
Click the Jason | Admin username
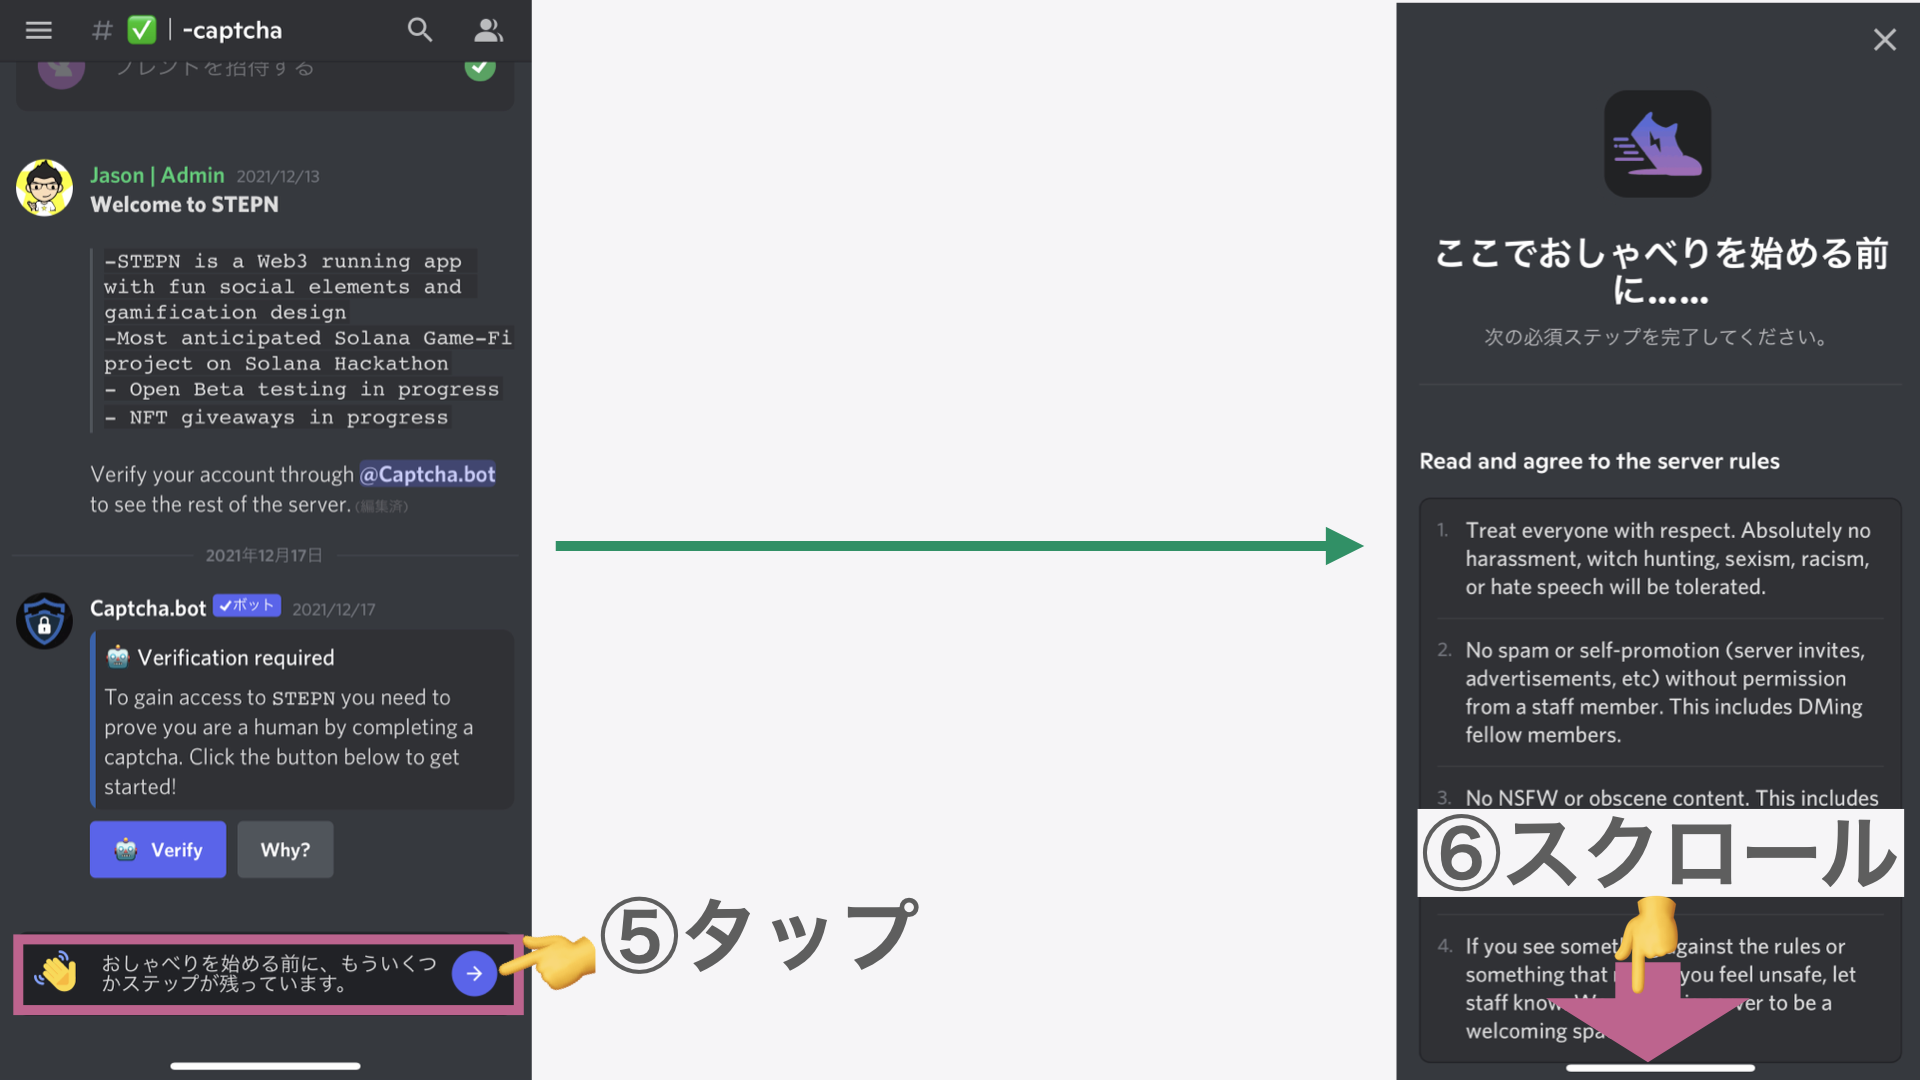[157, 175]
